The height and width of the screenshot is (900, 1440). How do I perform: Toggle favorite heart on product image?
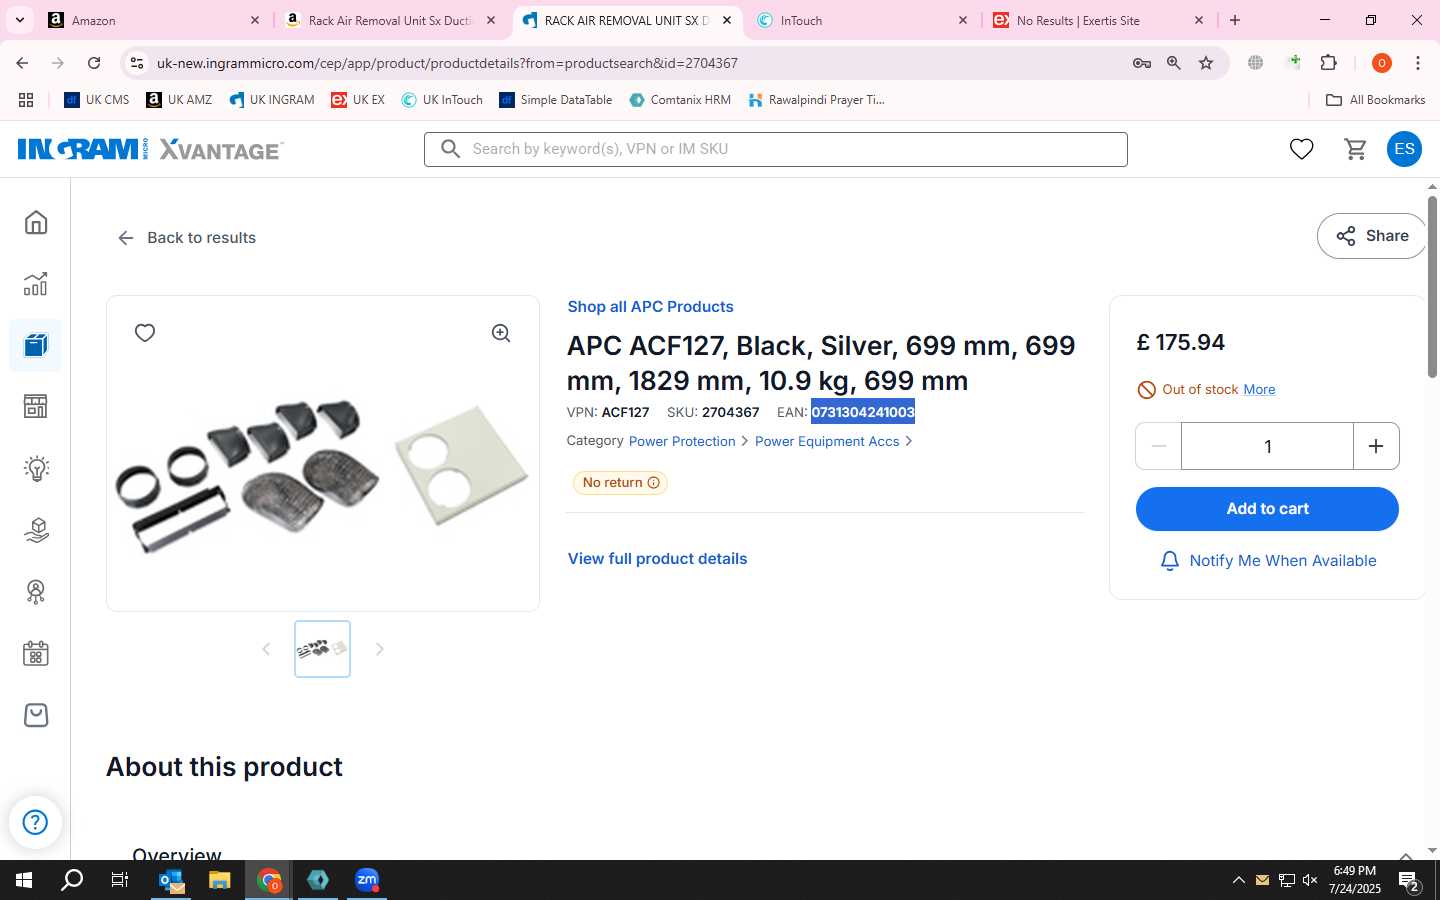click(x=145, y=333)
